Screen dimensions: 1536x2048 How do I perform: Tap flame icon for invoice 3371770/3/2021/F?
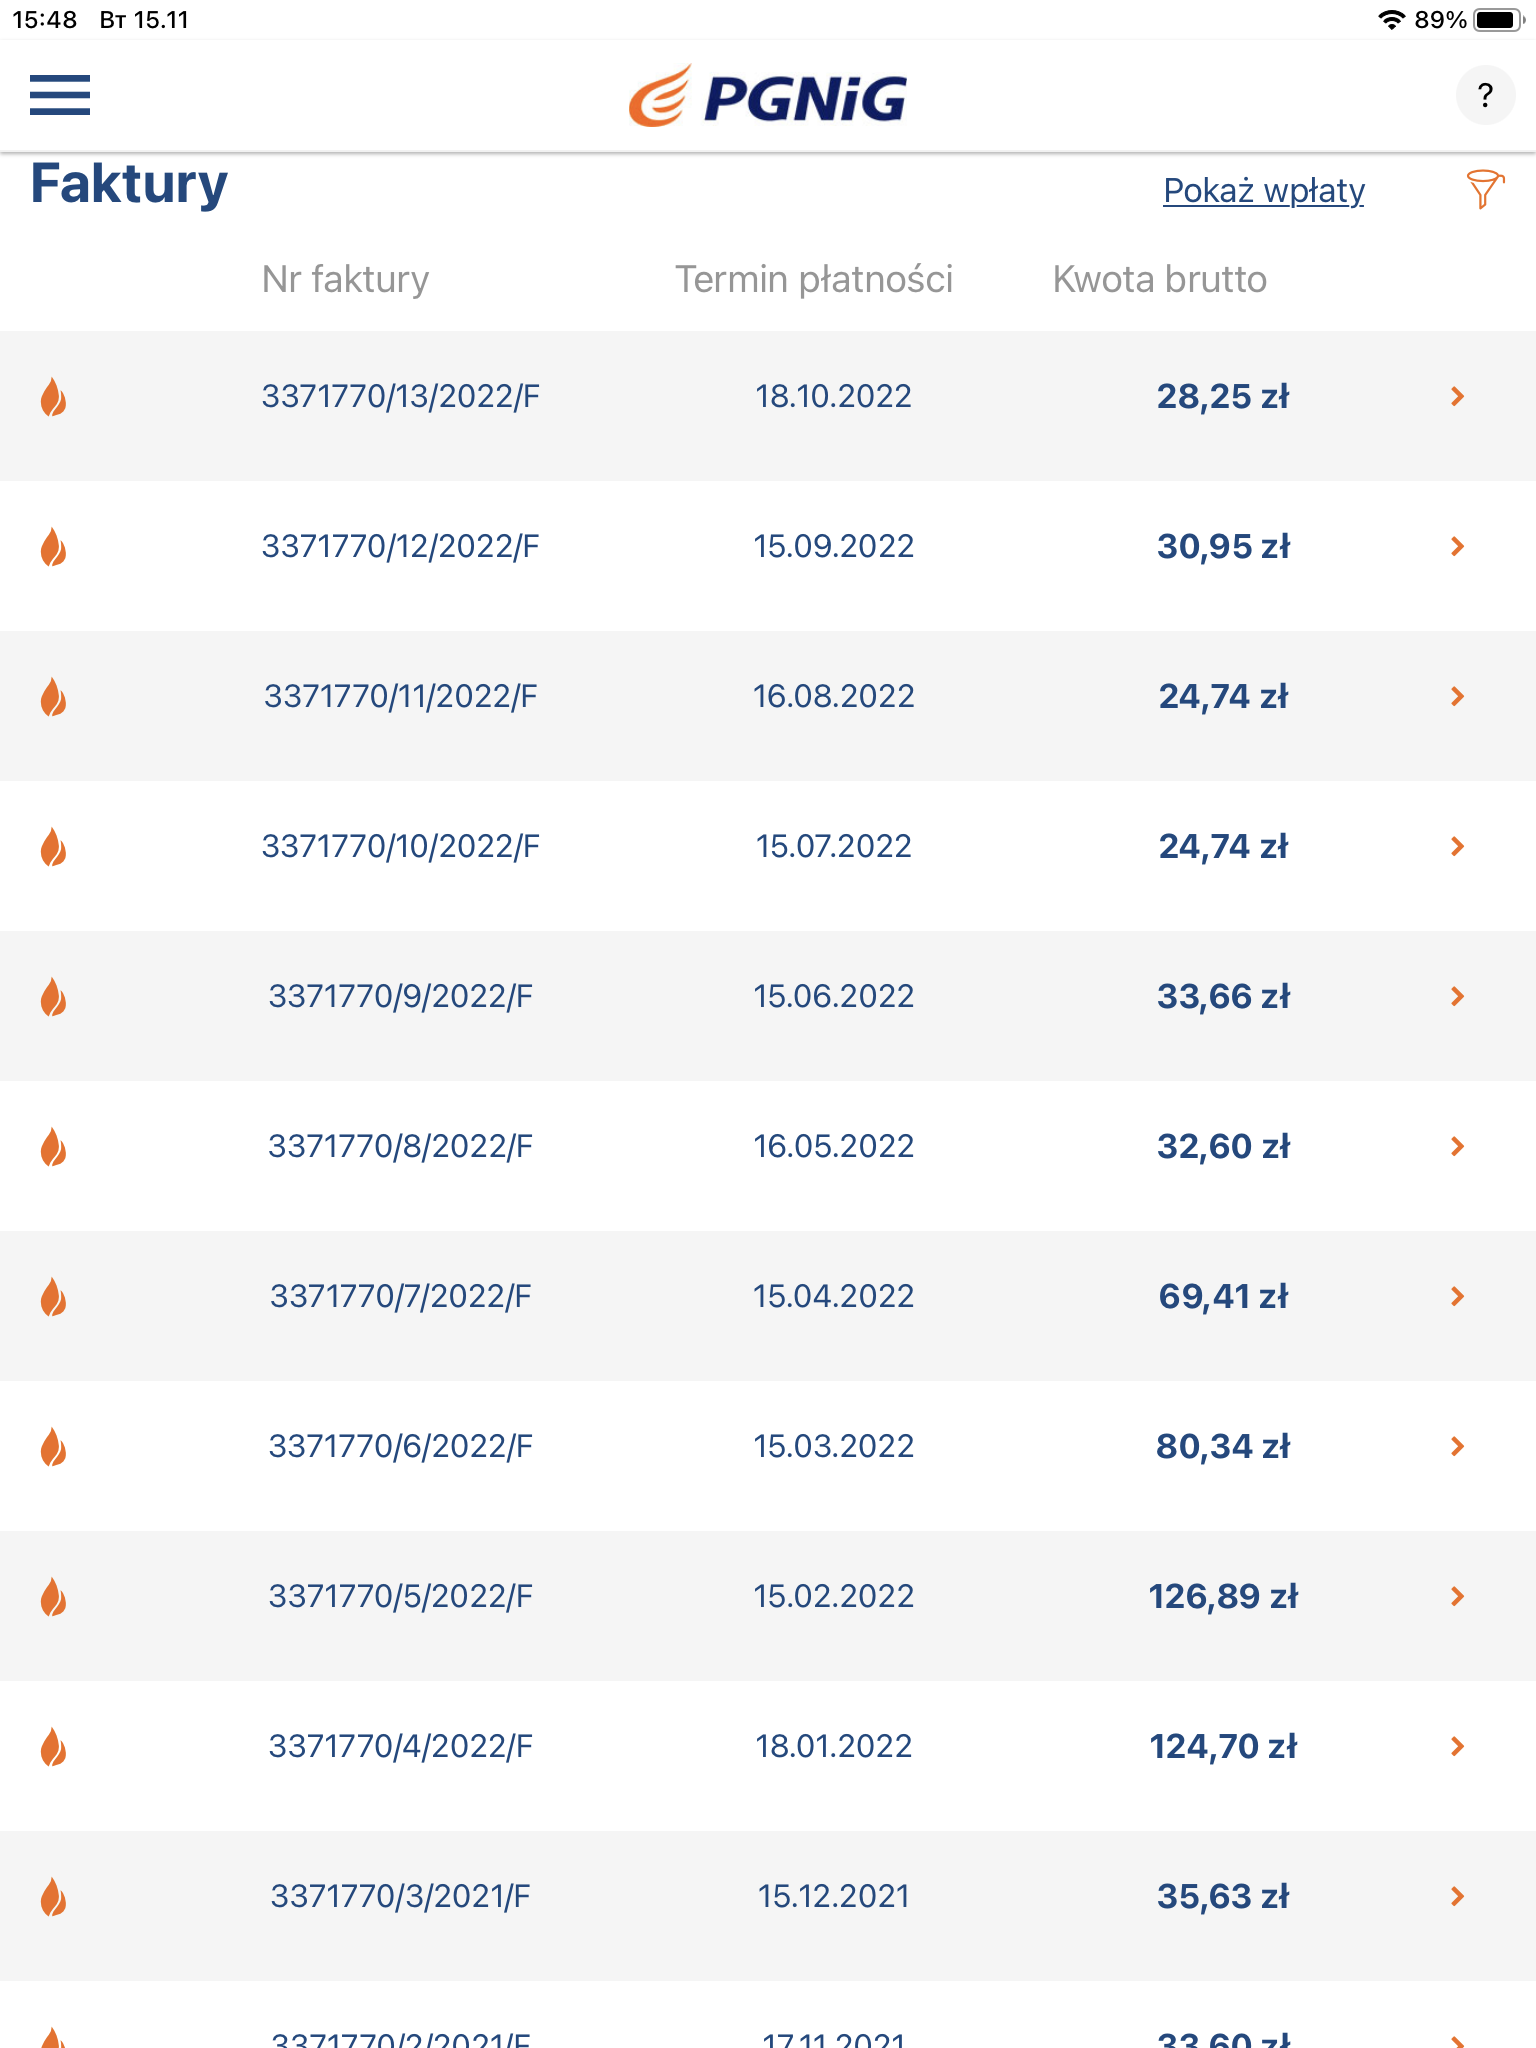click(x=53, y=1897)
